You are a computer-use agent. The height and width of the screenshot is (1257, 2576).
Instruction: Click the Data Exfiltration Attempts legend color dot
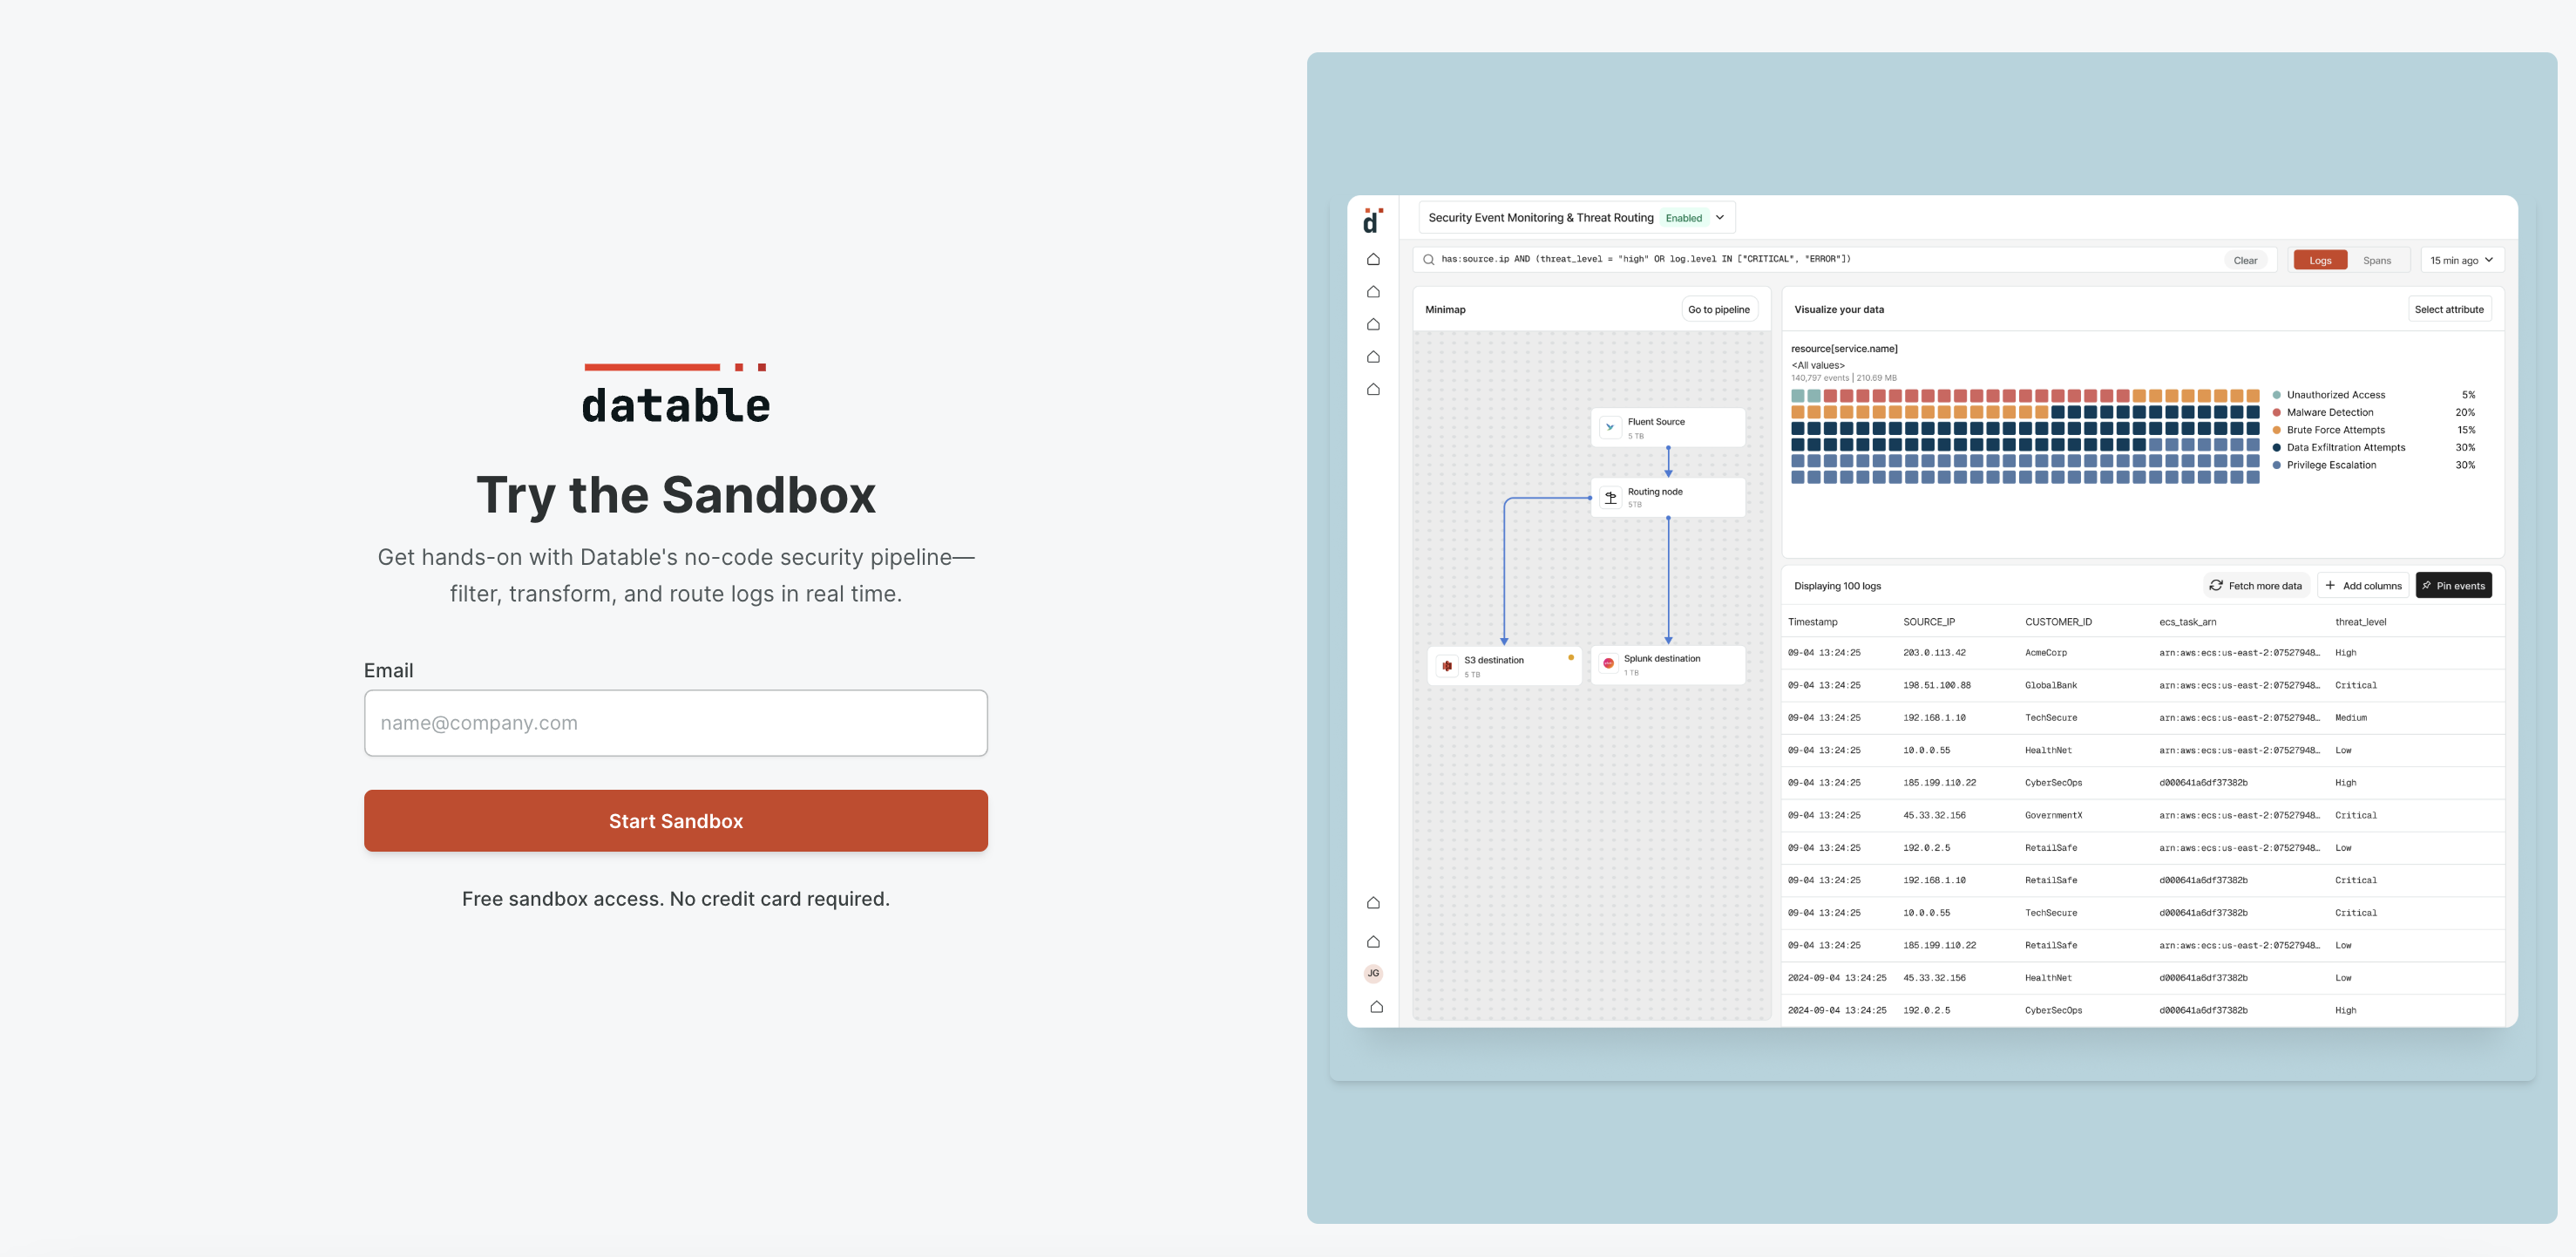(x=2277, y=447)
